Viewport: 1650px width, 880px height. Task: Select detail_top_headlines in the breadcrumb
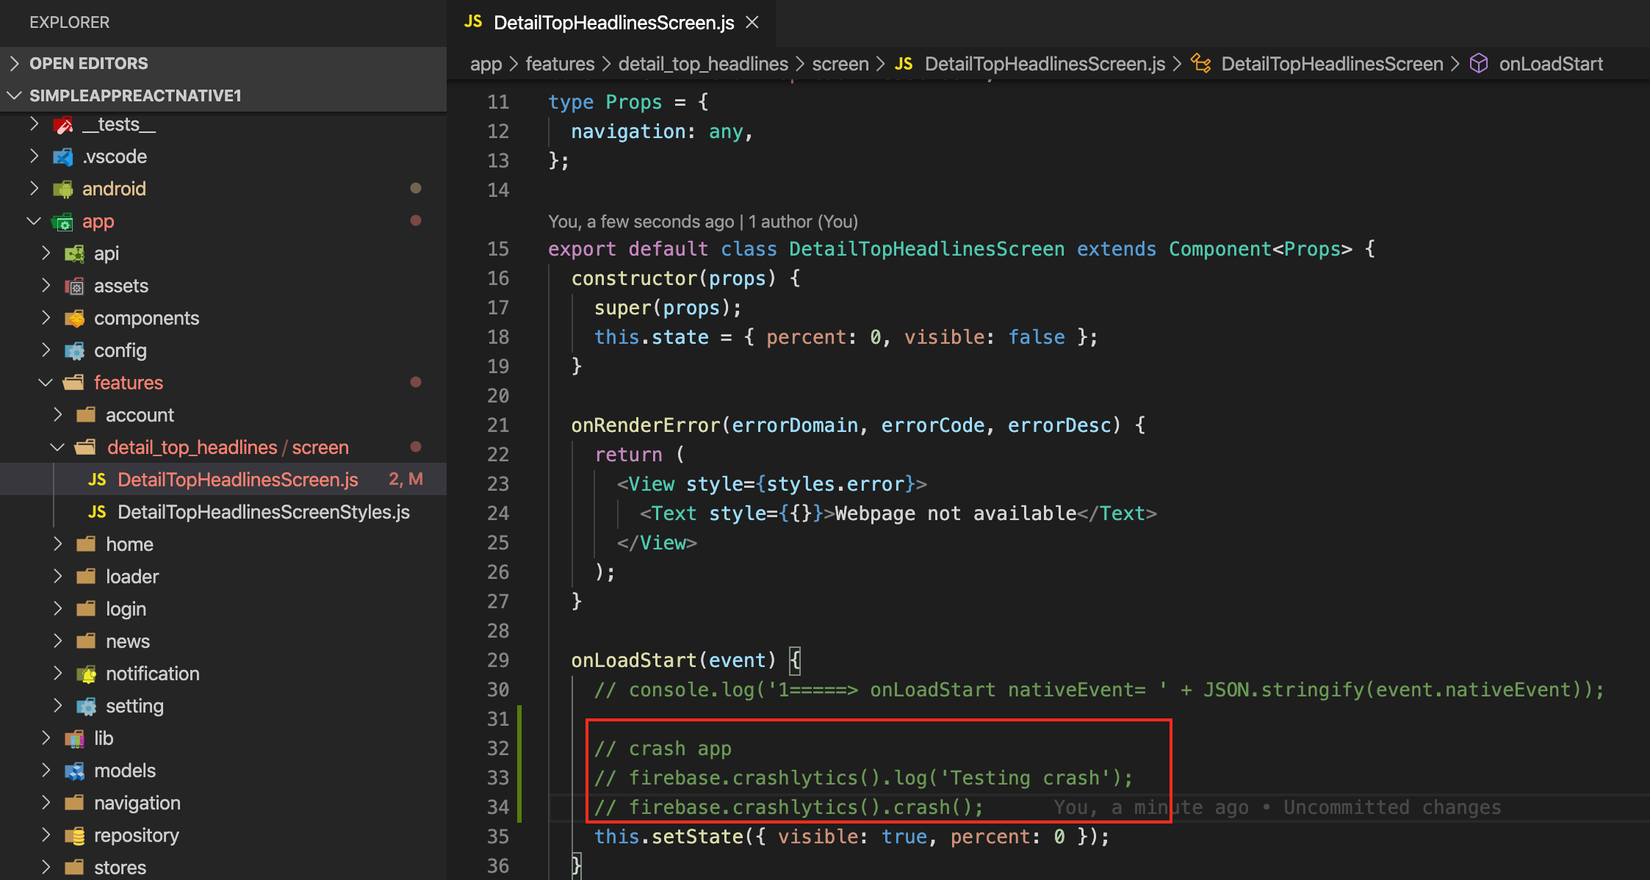pyautogui.click(x=703, y=64)
